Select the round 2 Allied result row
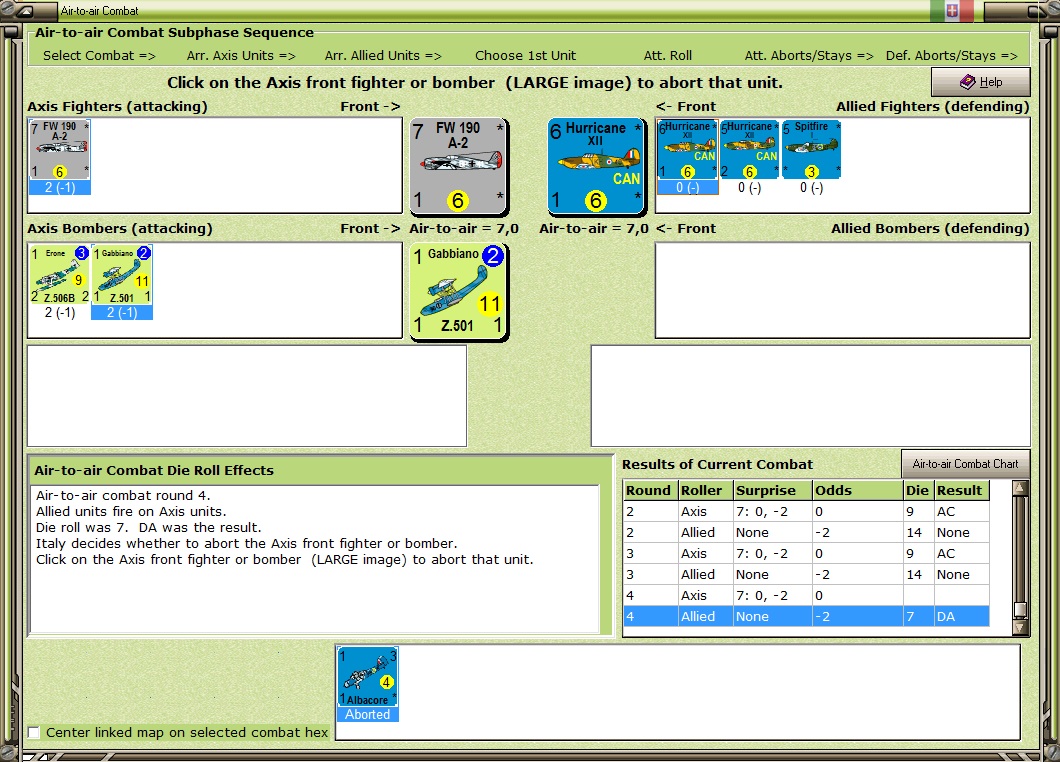 point(806,532)
